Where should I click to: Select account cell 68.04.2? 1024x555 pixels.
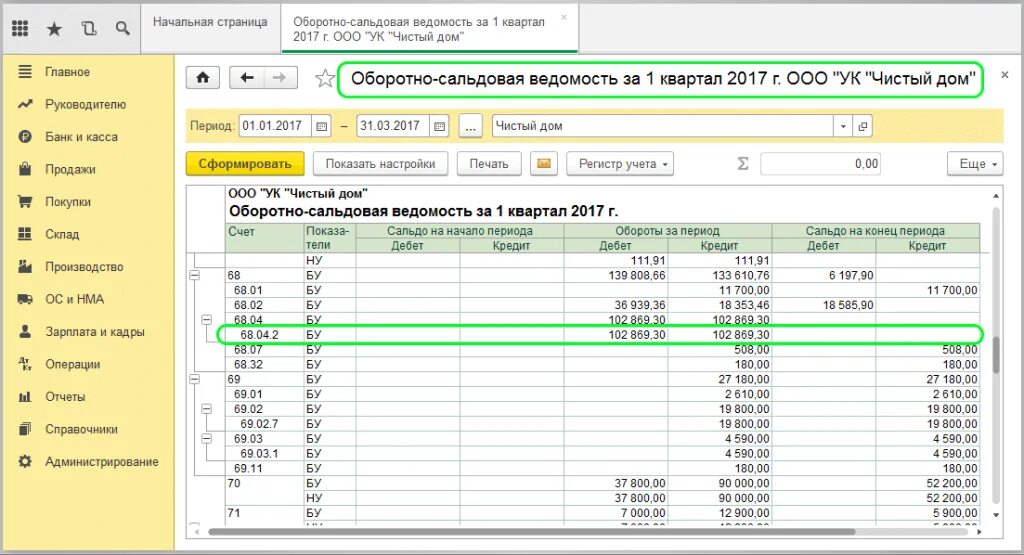click(264, 335)
